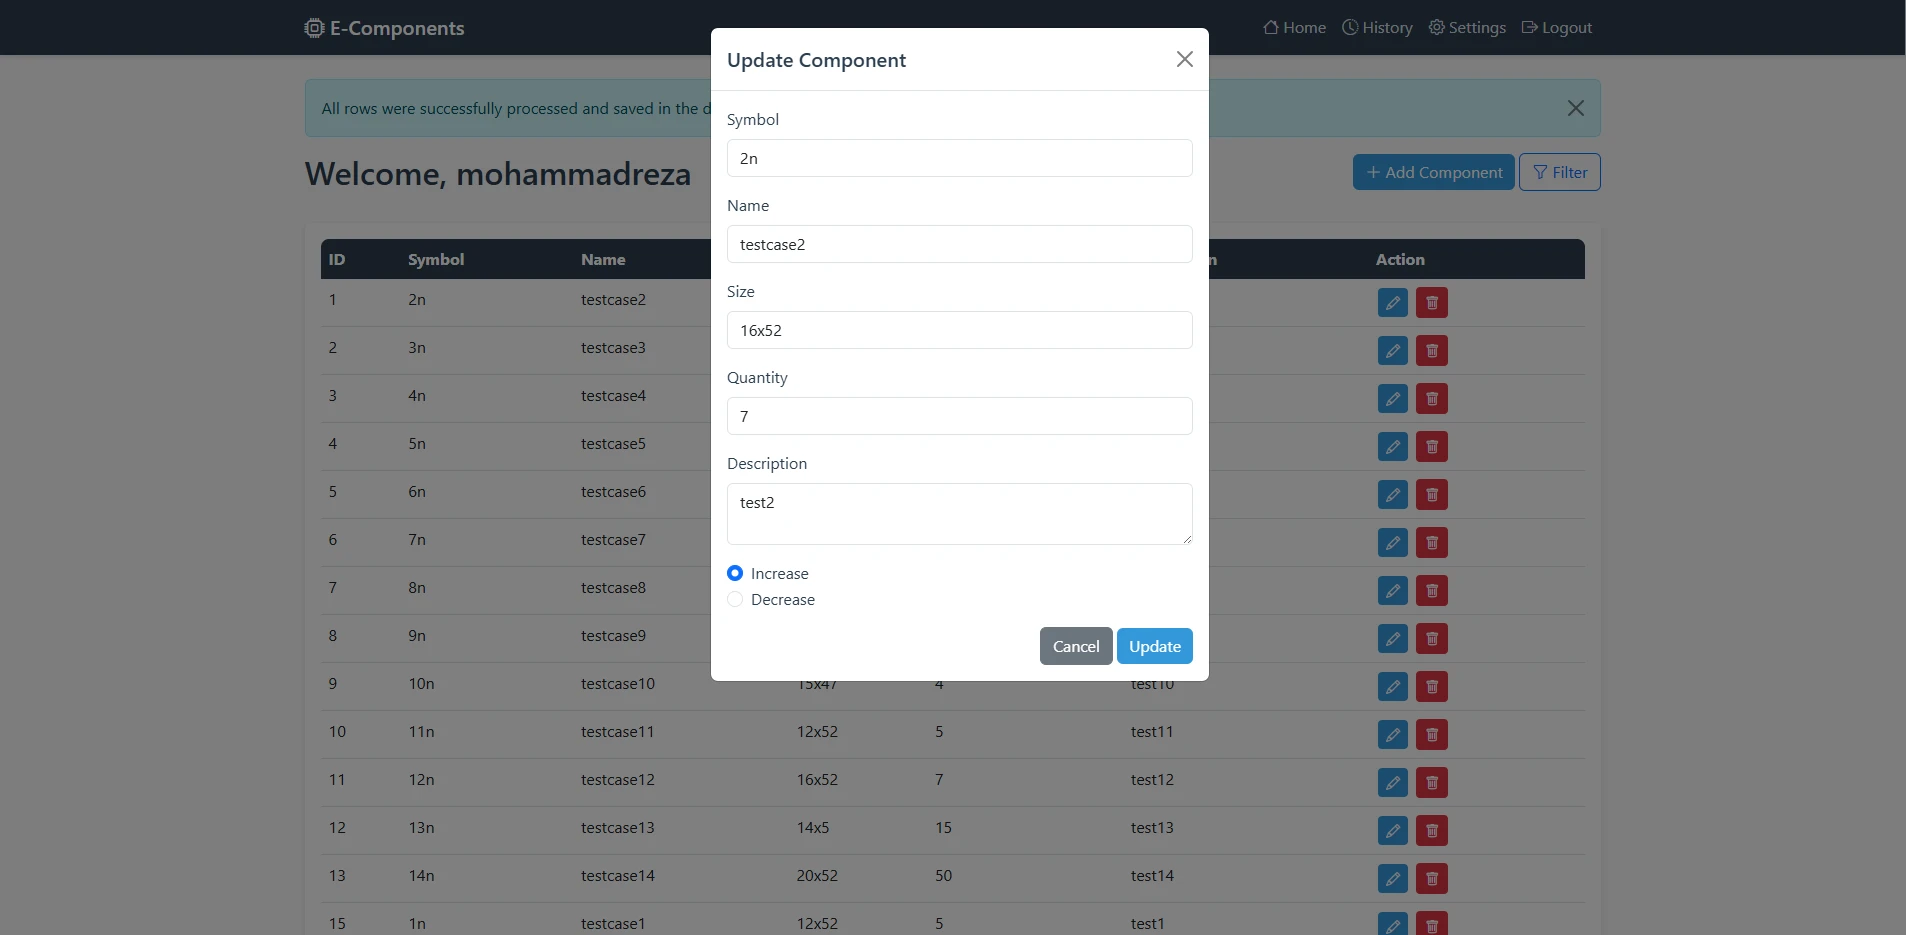
Task: Click the edit pencil icon for testcase11 row
Action: (x=1392, y=735)
